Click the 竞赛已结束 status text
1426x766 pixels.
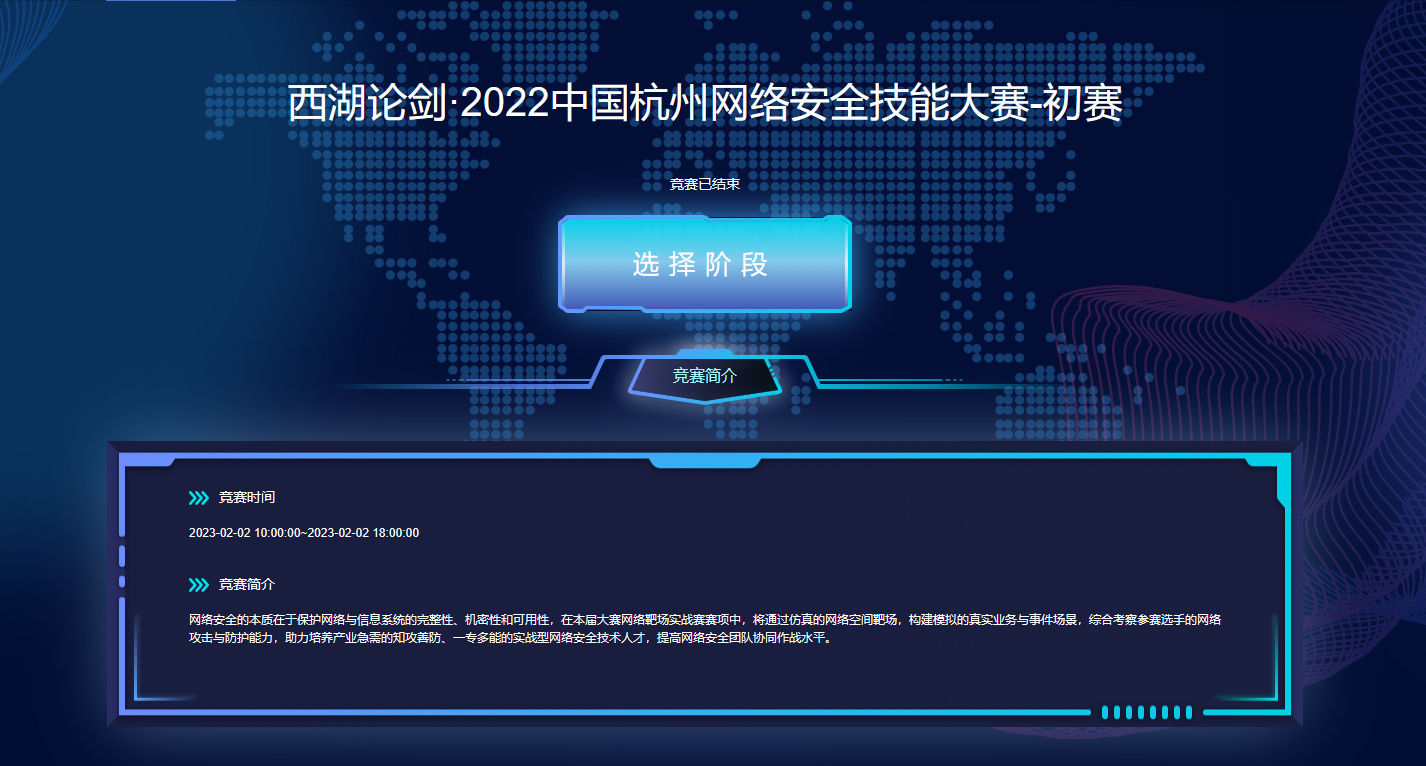pyautogui.click(x=705, y=184)
